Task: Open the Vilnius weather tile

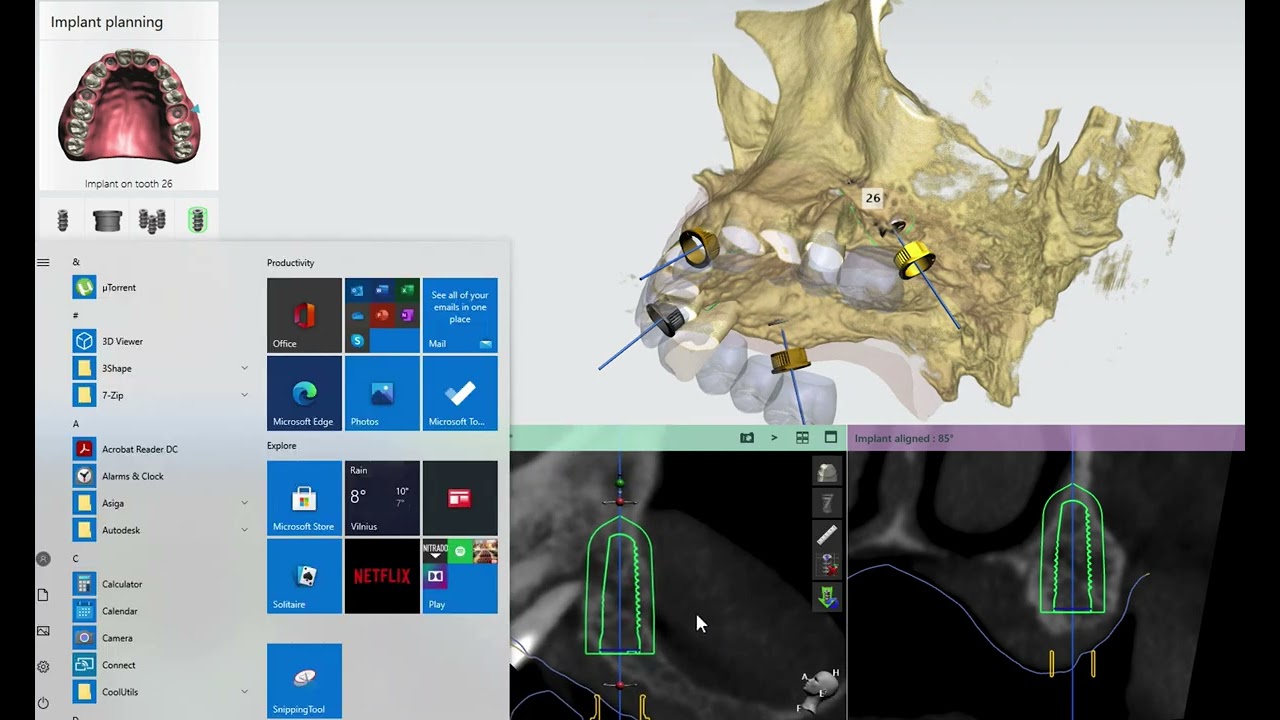Action: (382, 498)
